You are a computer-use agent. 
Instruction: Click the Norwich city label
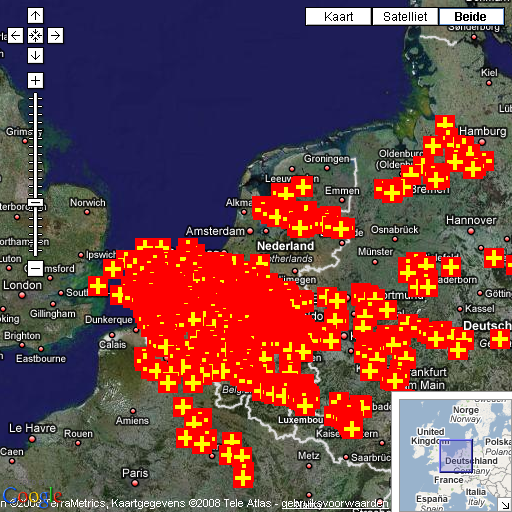point(88,203)
